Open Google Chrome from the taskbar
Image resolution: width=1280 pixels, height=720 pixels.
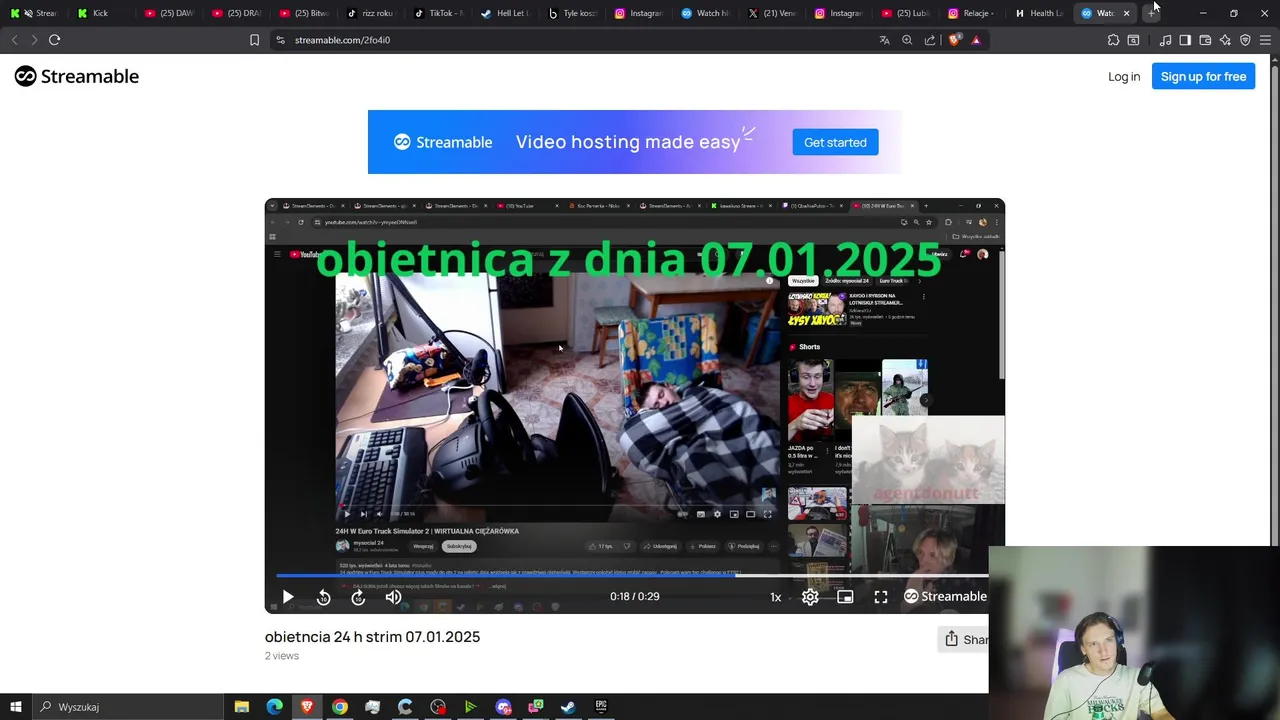tap(340, 707)
